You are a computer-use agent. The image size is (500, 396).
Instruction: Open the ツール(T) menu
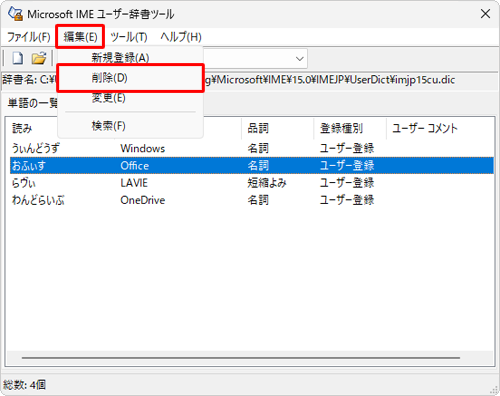coord(129,37)
